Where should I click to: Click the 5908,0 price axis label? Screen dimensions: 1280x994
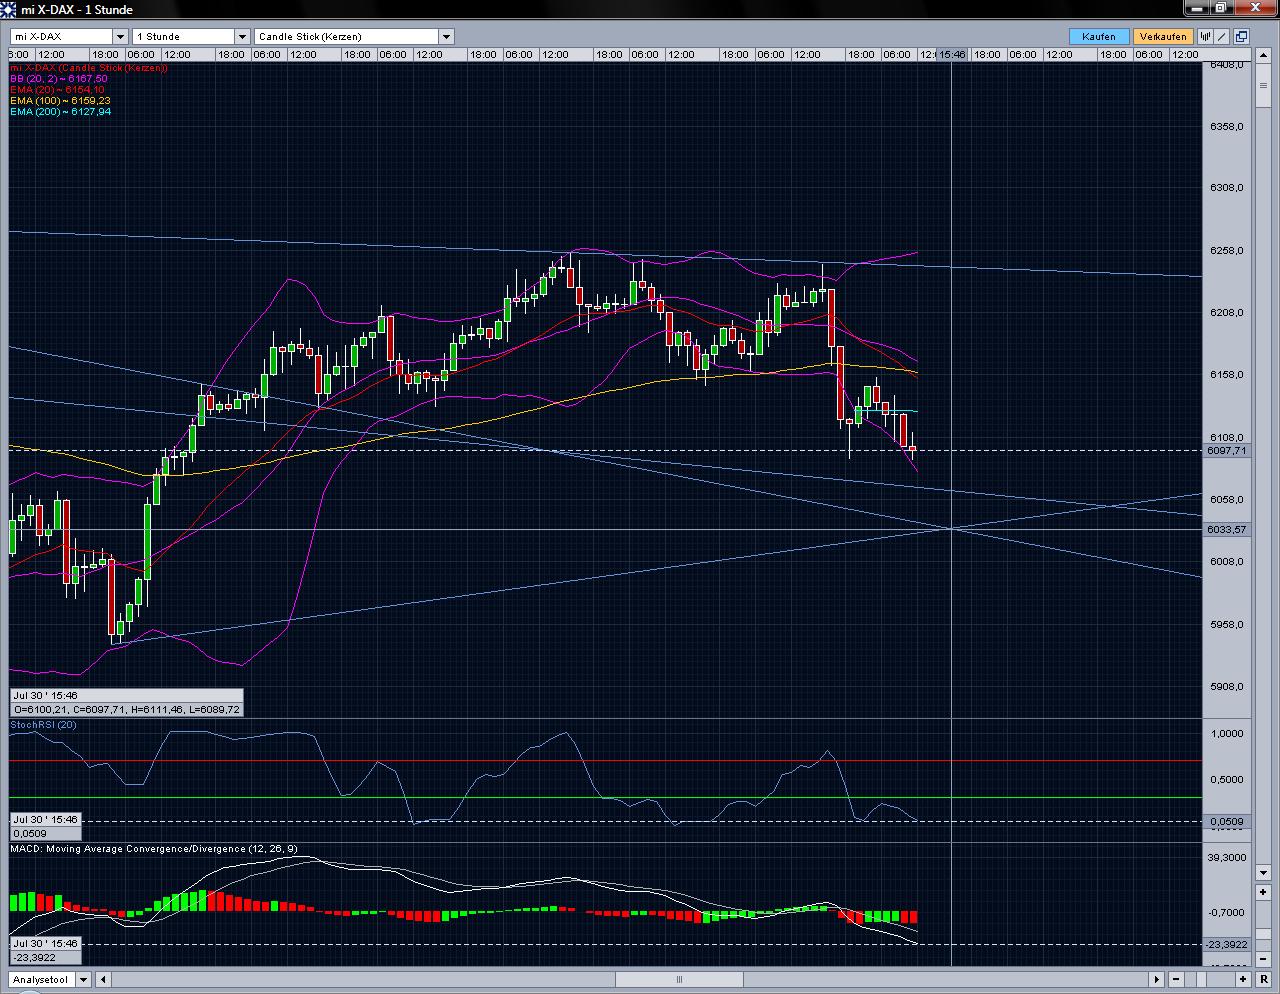point(1226,687)
